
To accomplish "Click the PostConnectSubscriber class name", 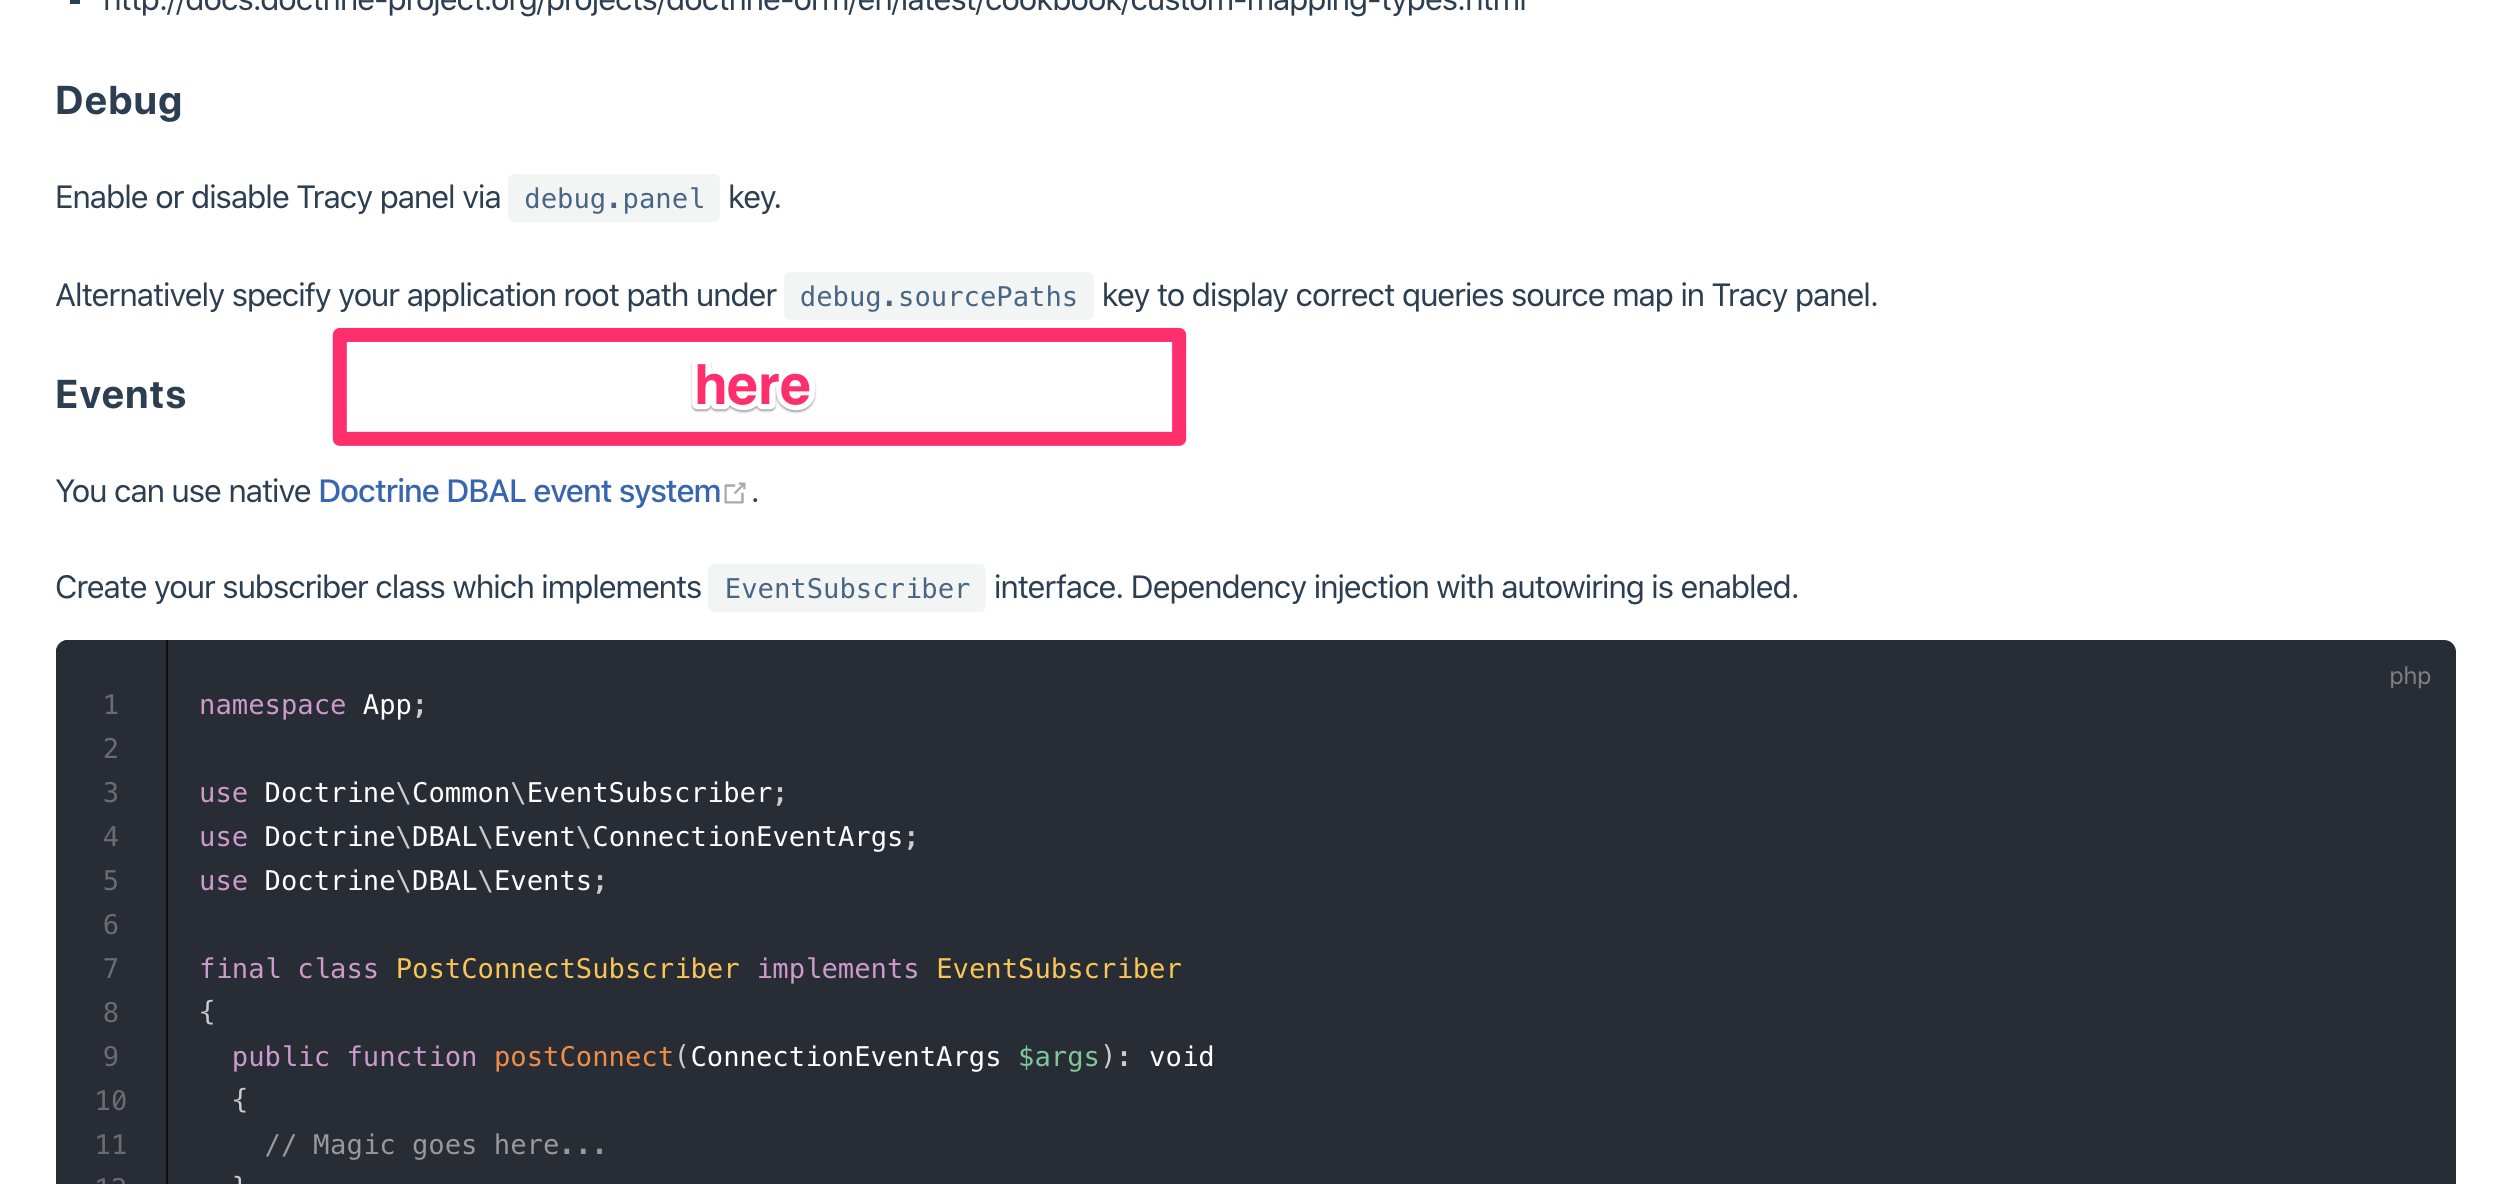I will tap(567, 968).
